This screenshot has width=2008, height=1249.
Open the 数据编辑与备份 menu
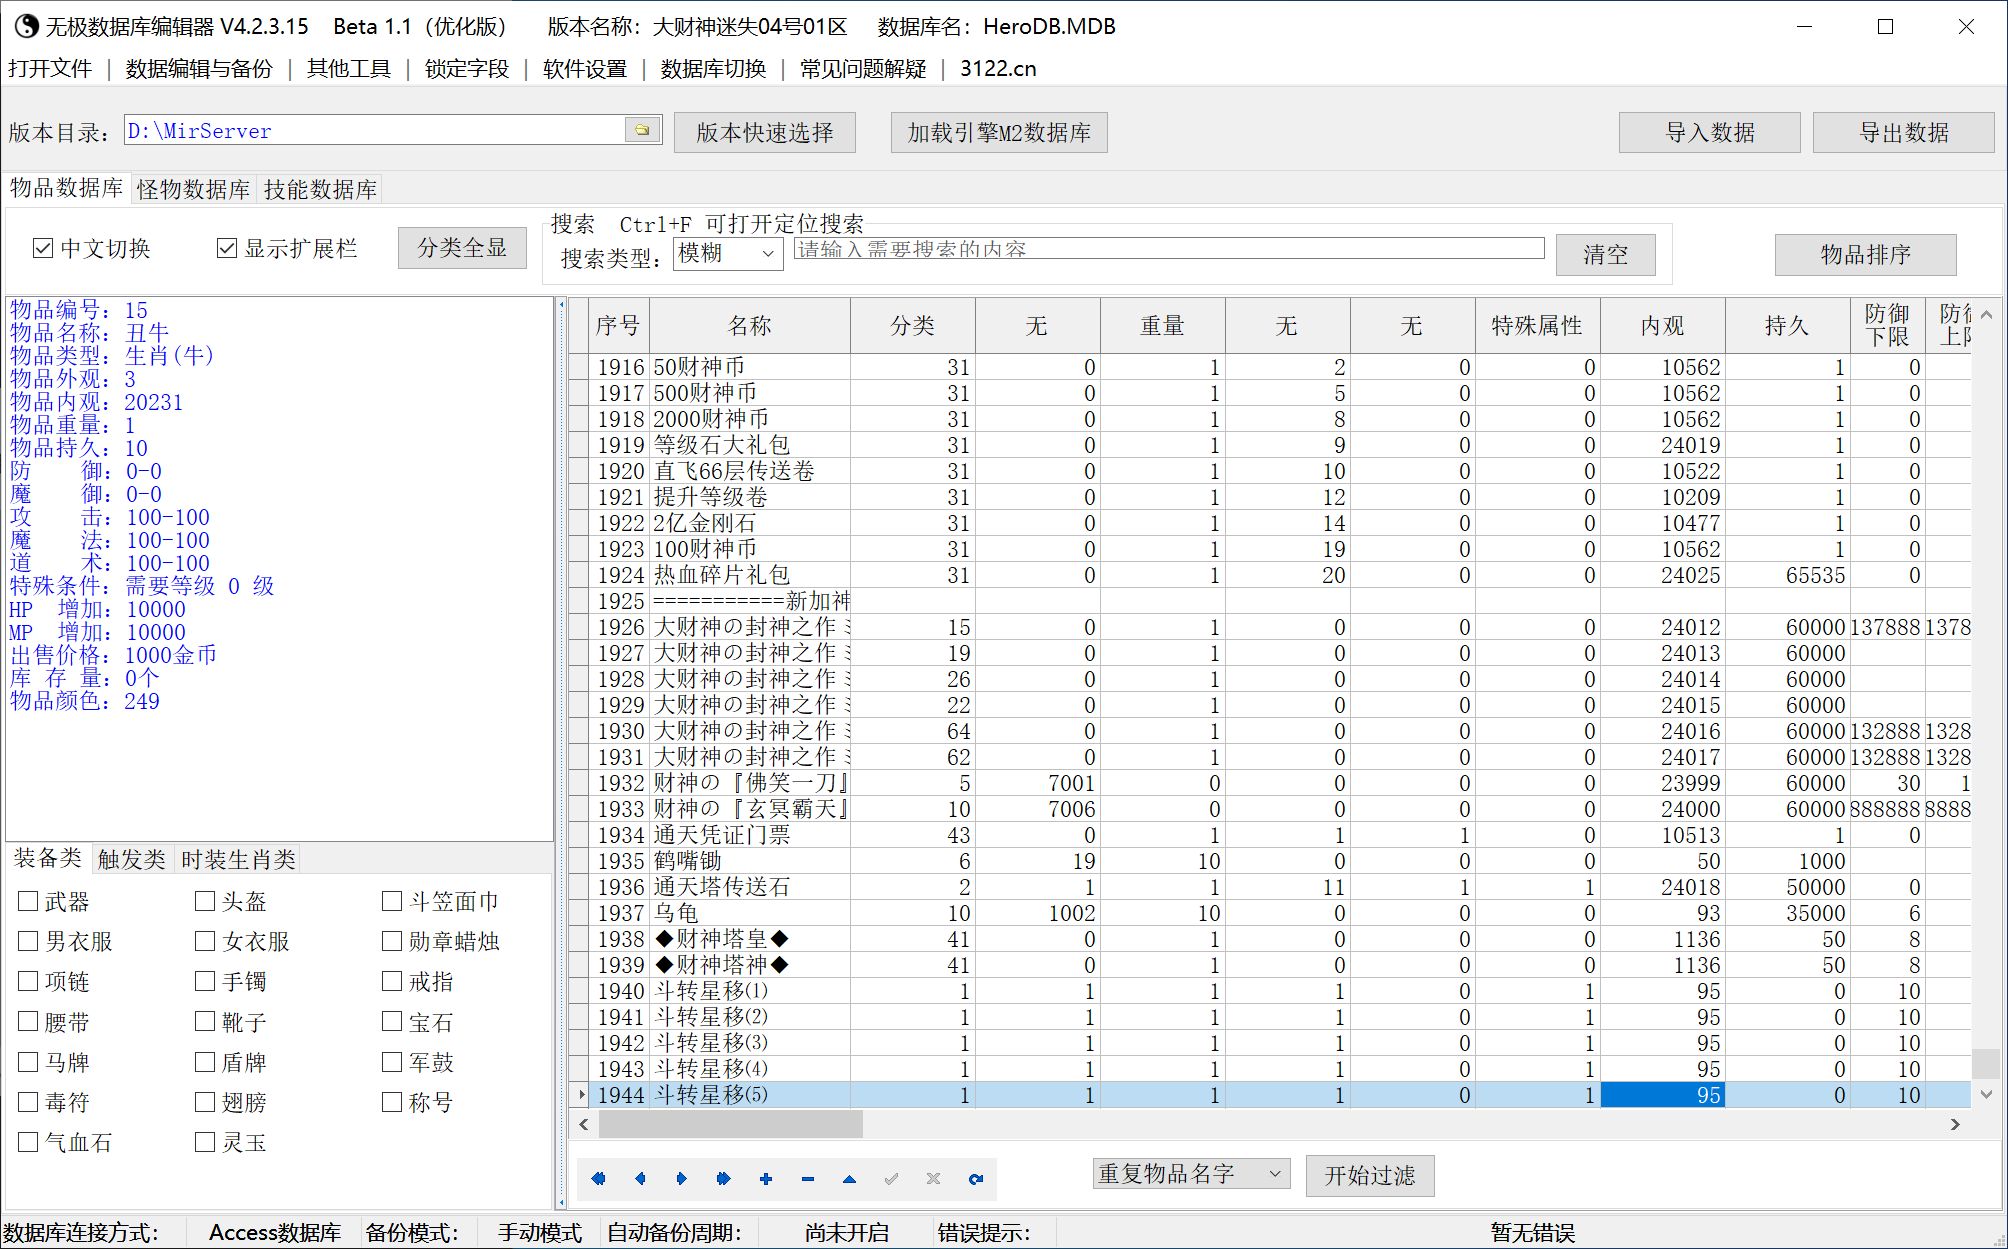(x=199, y=69)
